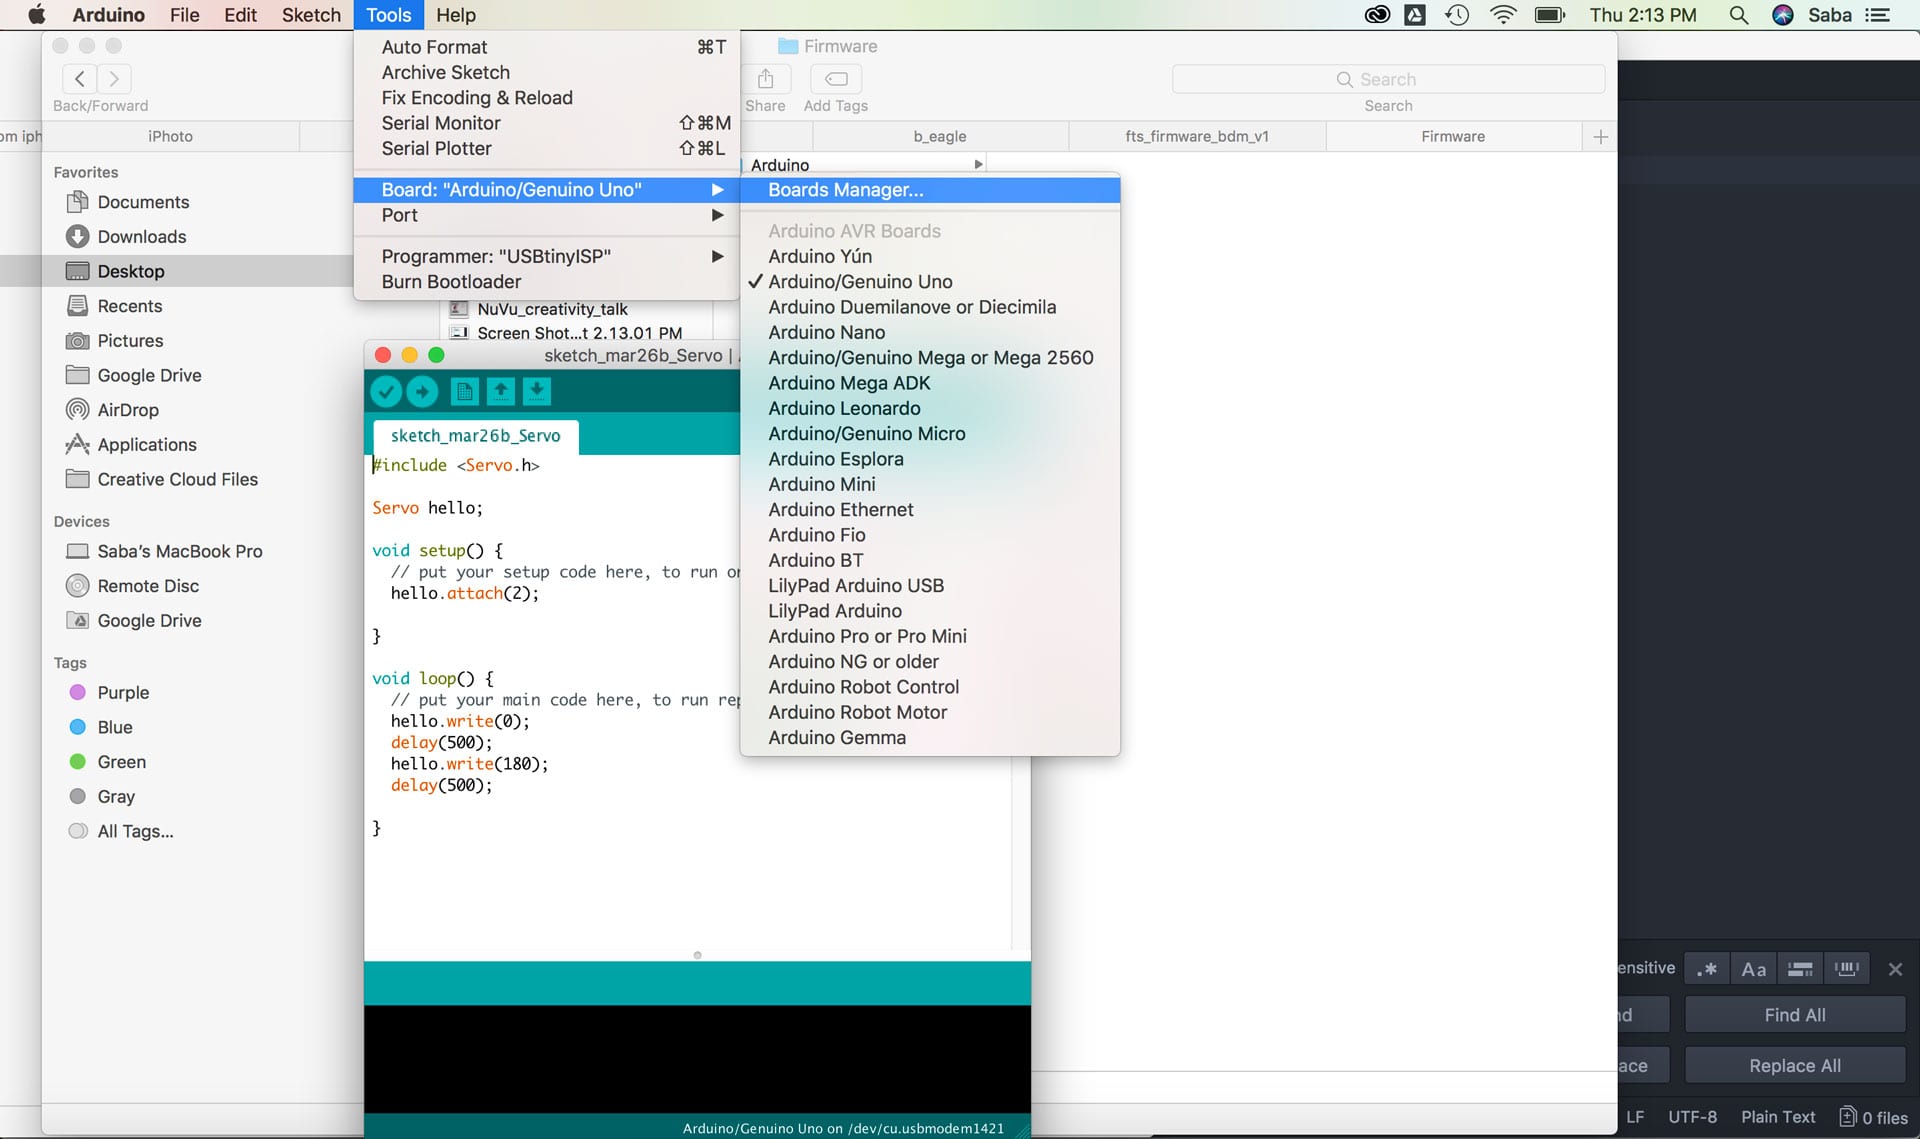1920x1139 pixels.
Task: Click the New sketch icon in Arduino toolbar
Action: 464,391
